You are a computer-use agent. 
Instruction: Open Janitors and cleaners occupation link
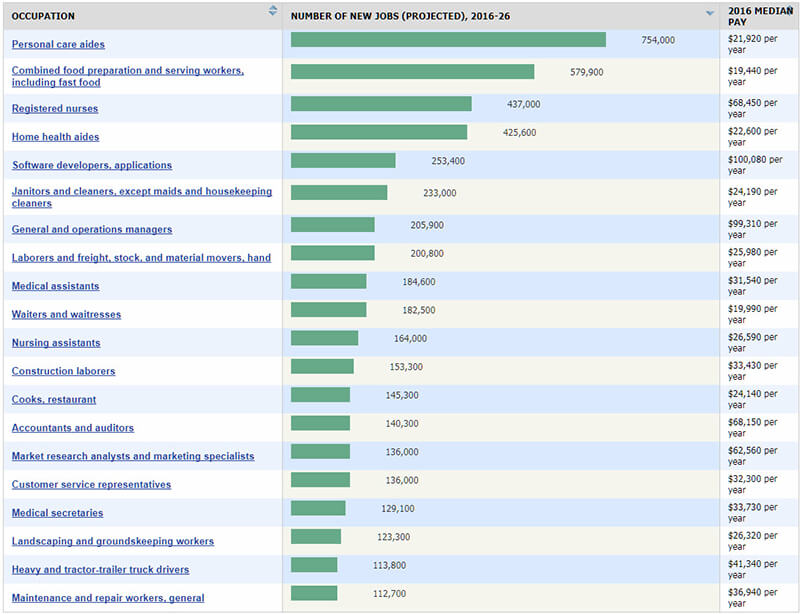[142, 197]
